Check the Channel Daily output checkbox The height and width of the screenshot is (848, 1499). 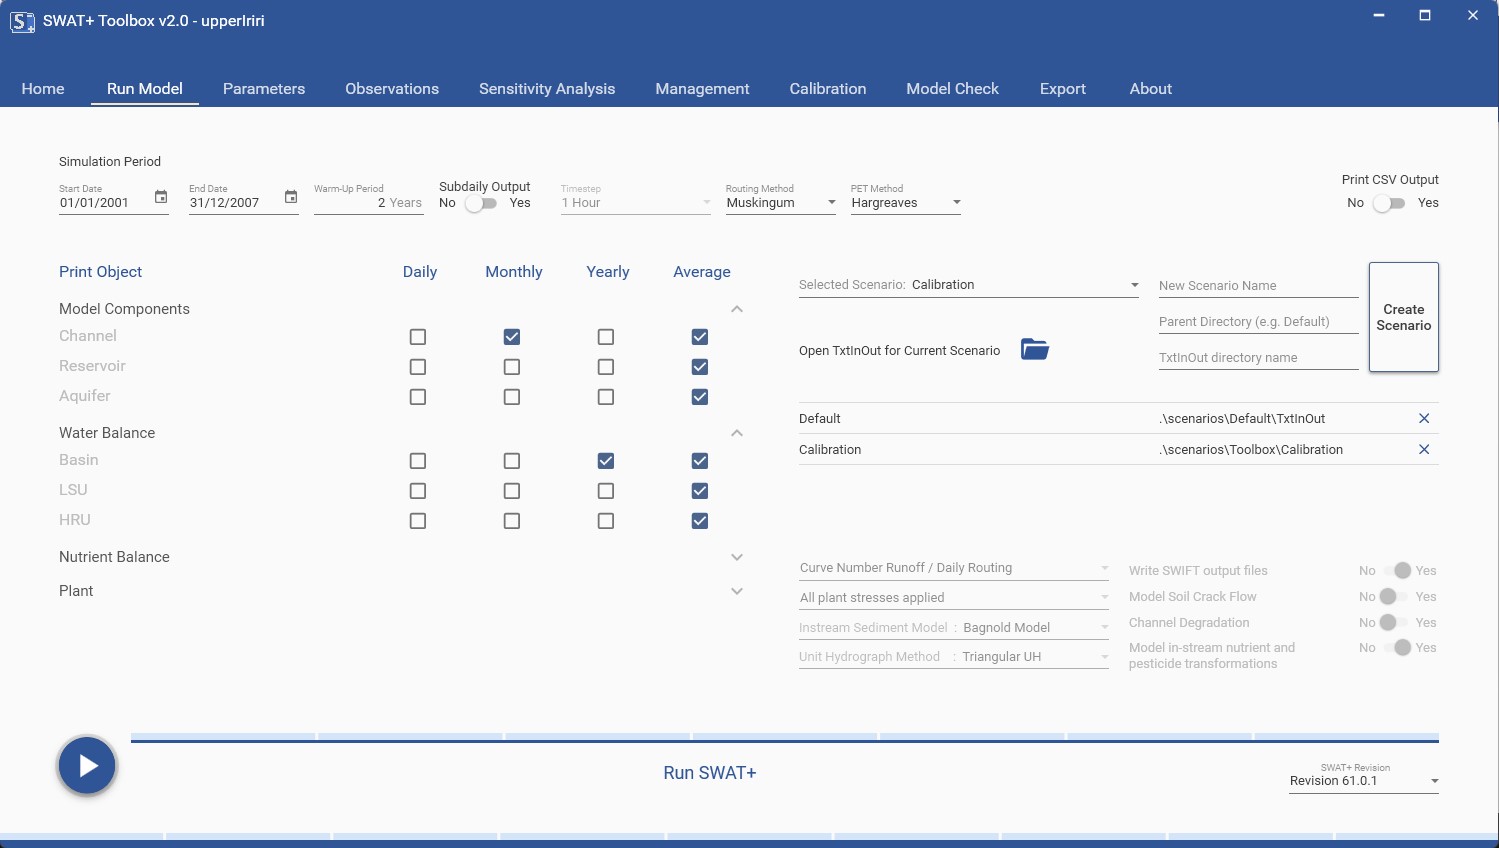click(418, 337)
